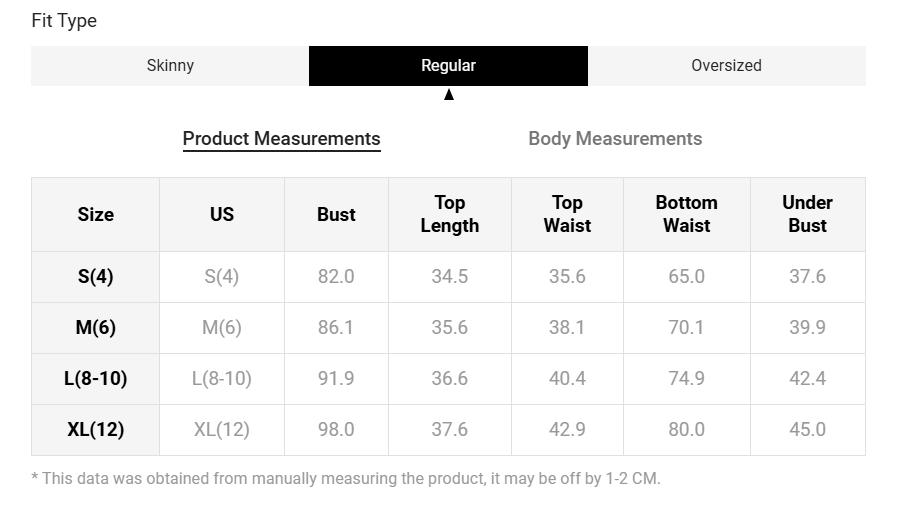Click the Under Bust column header

(x=807, y=215)
